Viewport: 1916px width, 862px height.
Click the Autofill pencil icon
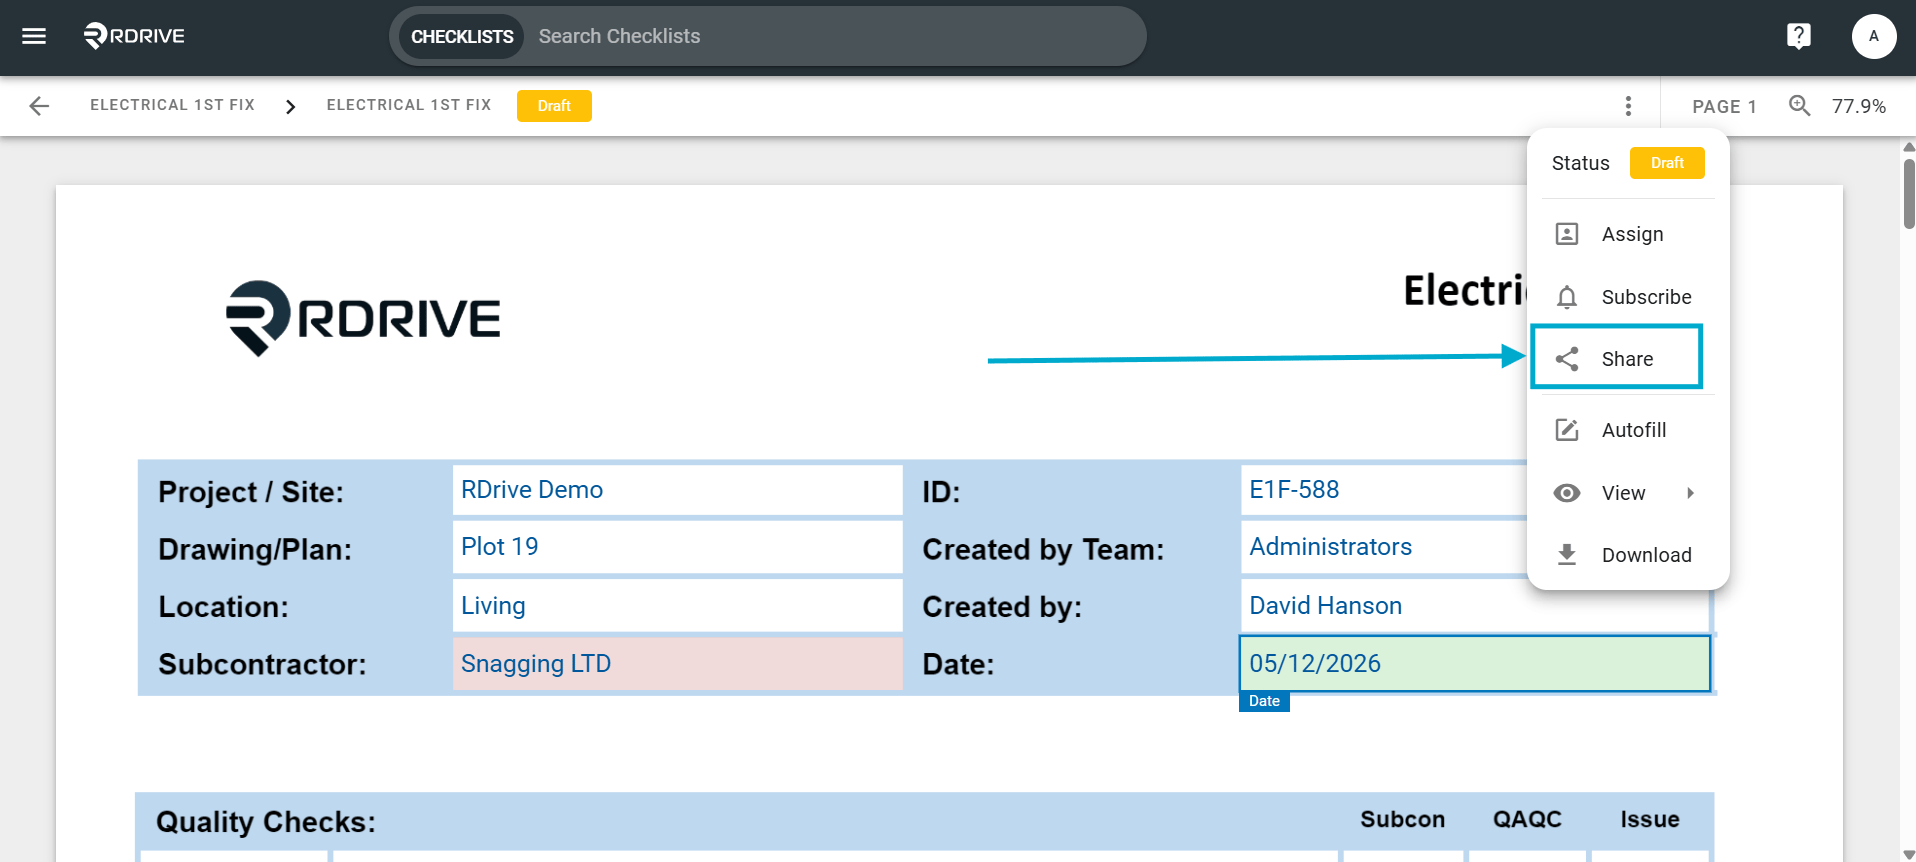pos(1567,430)
